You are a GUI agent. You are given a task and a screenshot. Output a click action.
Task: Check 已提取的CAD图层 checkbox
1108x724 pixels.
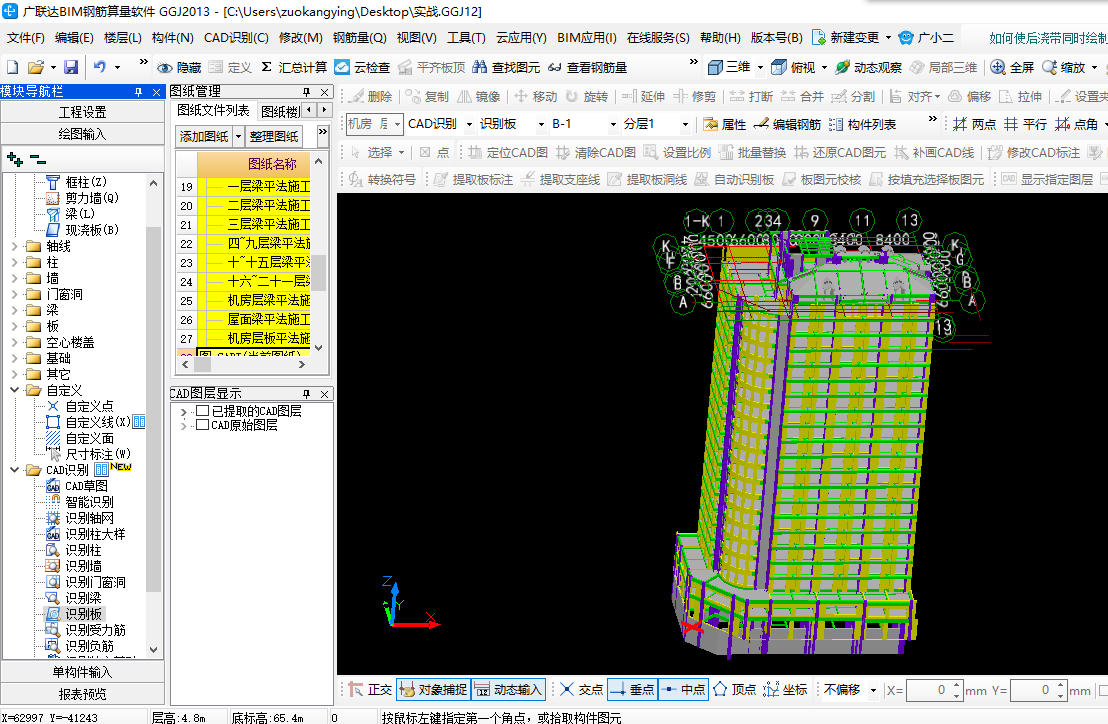[x=202, y=410]
